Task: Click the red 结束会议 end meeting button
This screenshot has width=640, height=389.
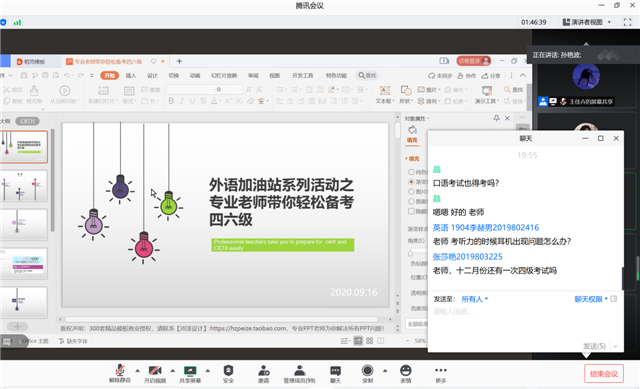Action: tap(604, 373)
